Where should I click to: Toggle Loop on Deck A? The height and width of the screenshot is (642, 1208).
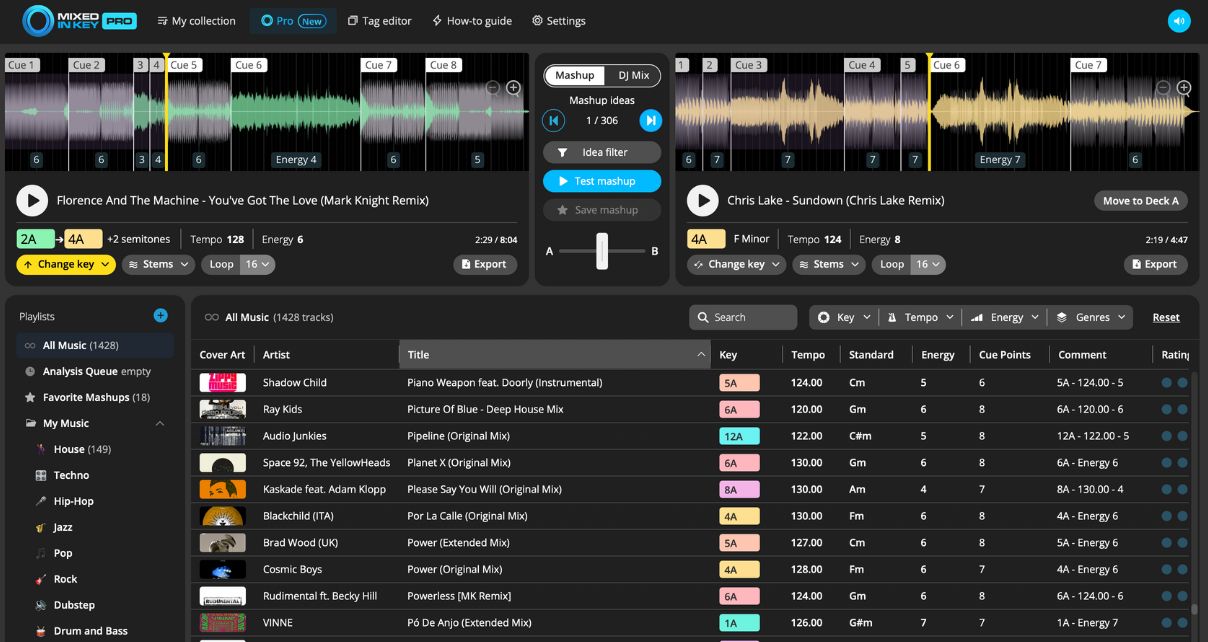coord(222,265)
